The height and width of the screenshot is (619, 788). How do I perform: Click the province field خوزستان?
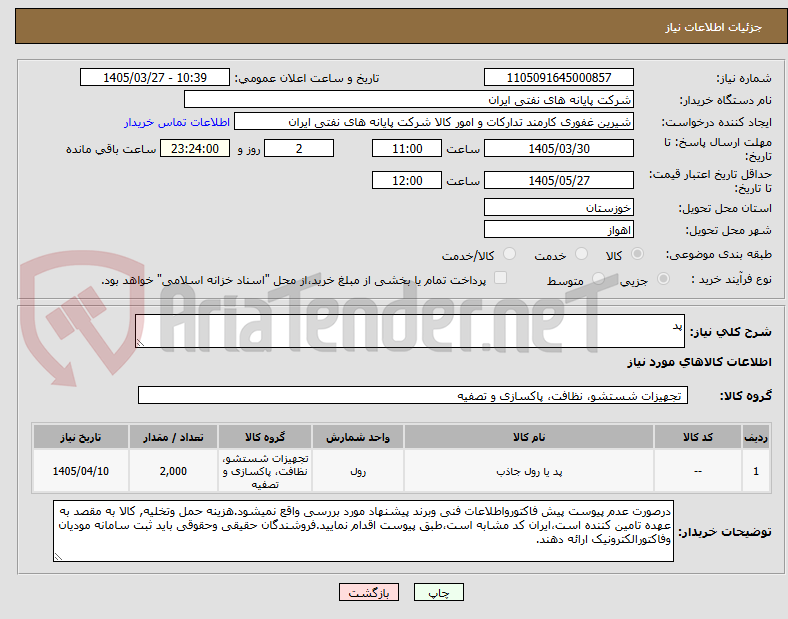pyautogui.click(x=558, y=207)
